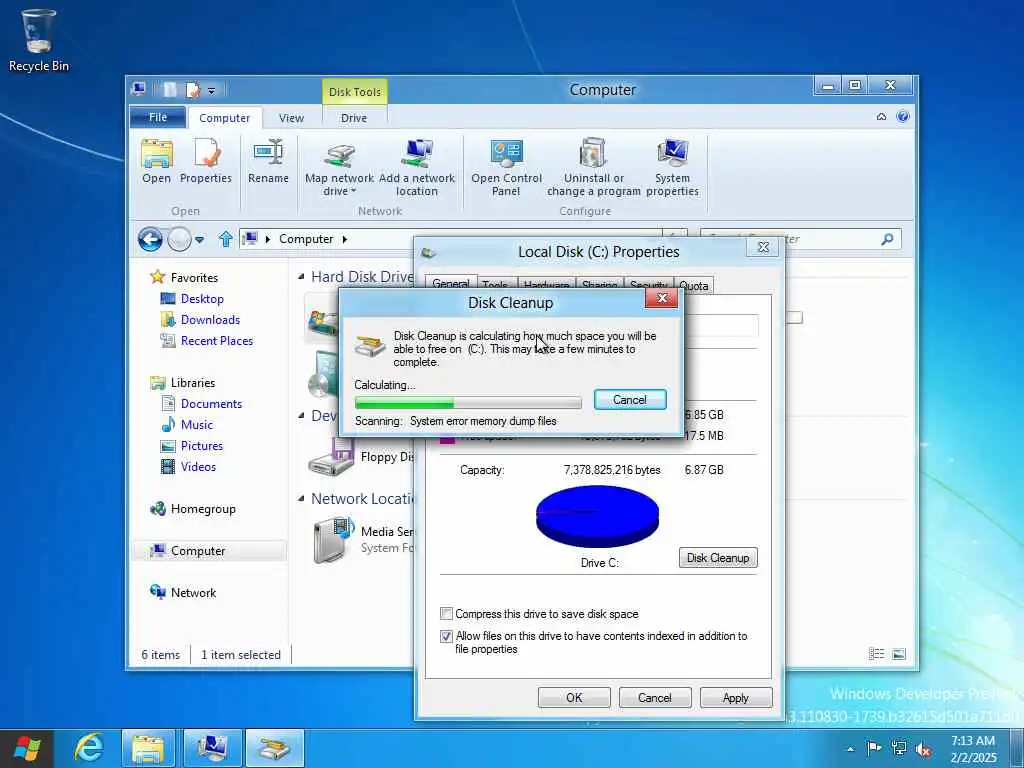The image size is (1024, 768).
Task: Click the Action Center flag tray icon
Action: pos(874,748)
